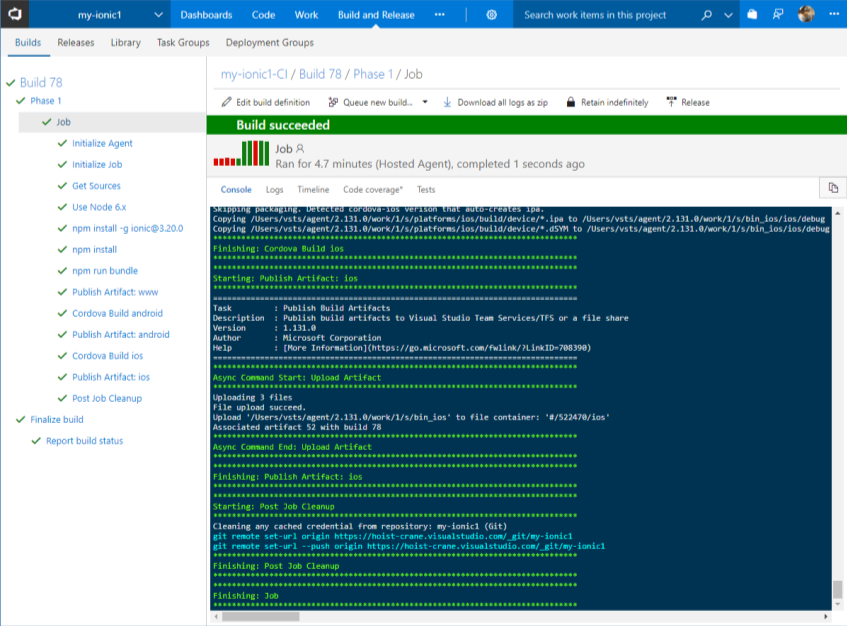
Task: Click the Visual Studio Team Services logo
Action: click(x=15, y=14)
